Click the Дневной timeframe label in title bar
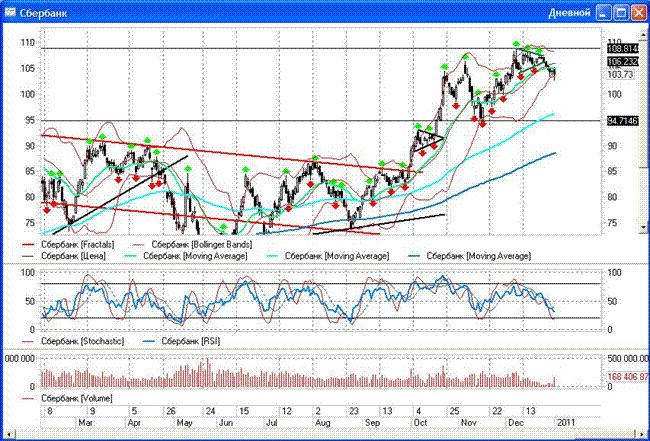 [569, 13]
